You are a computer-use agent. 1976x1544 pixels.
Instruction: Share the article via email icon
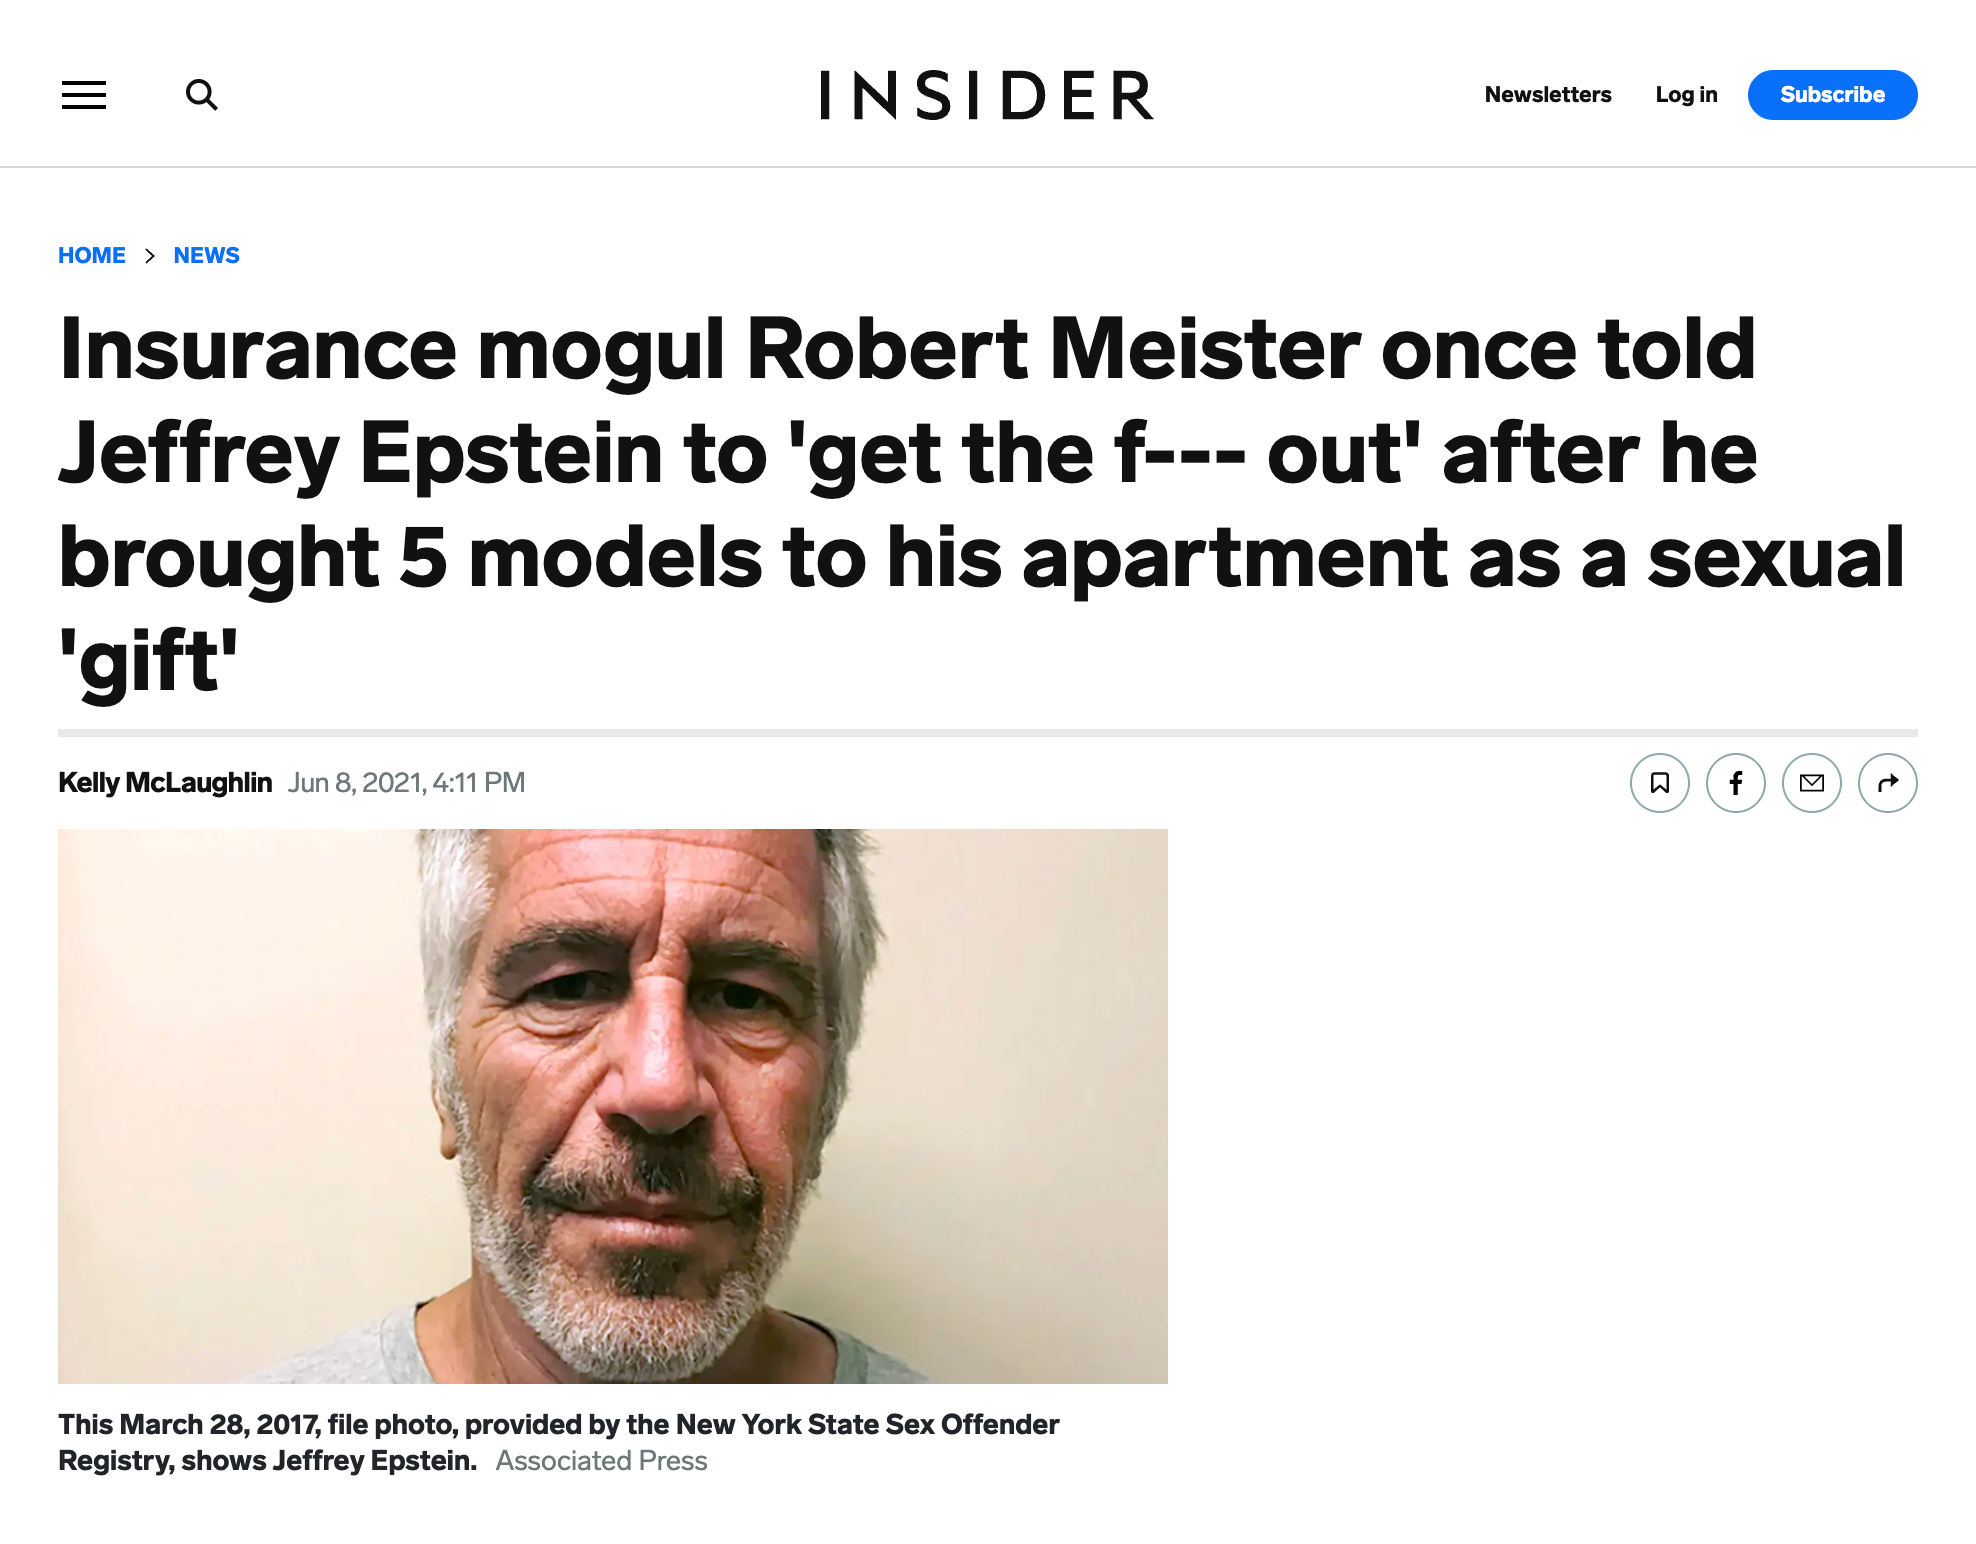tap(1811, 783)
